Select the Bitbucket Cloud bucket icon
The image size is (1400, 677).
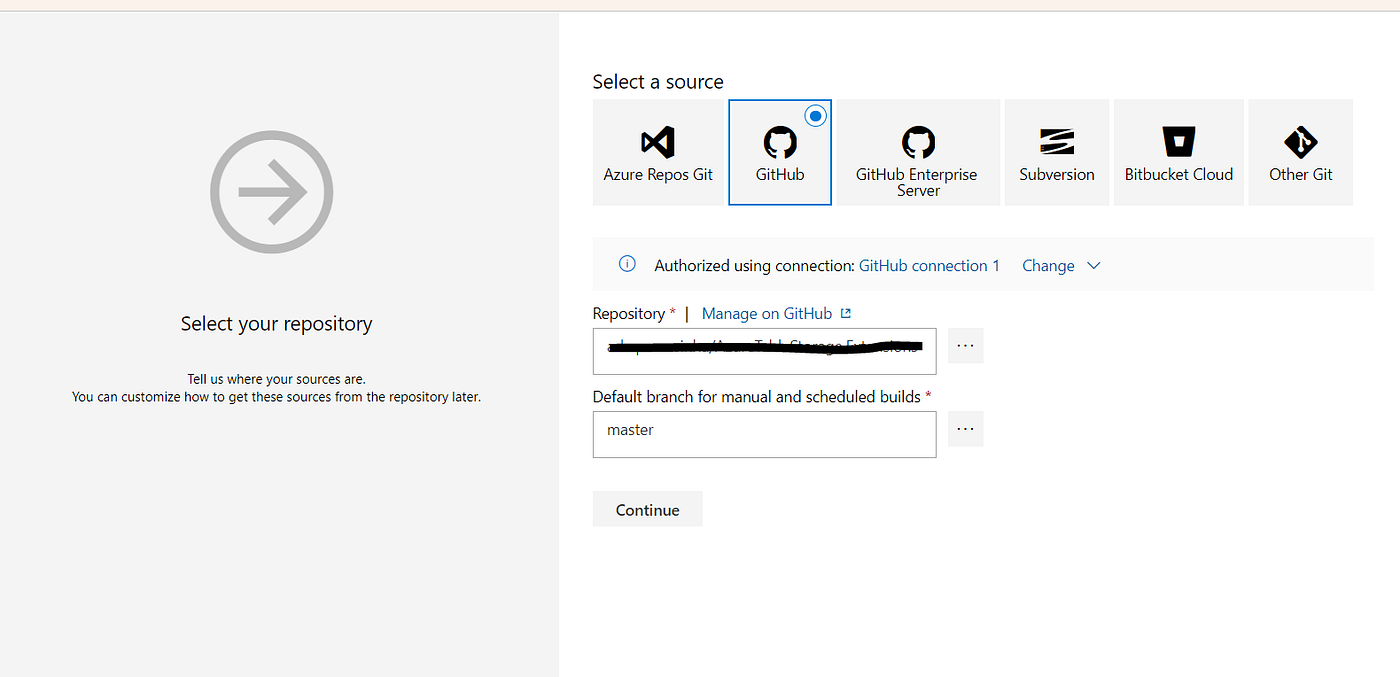1178,140
